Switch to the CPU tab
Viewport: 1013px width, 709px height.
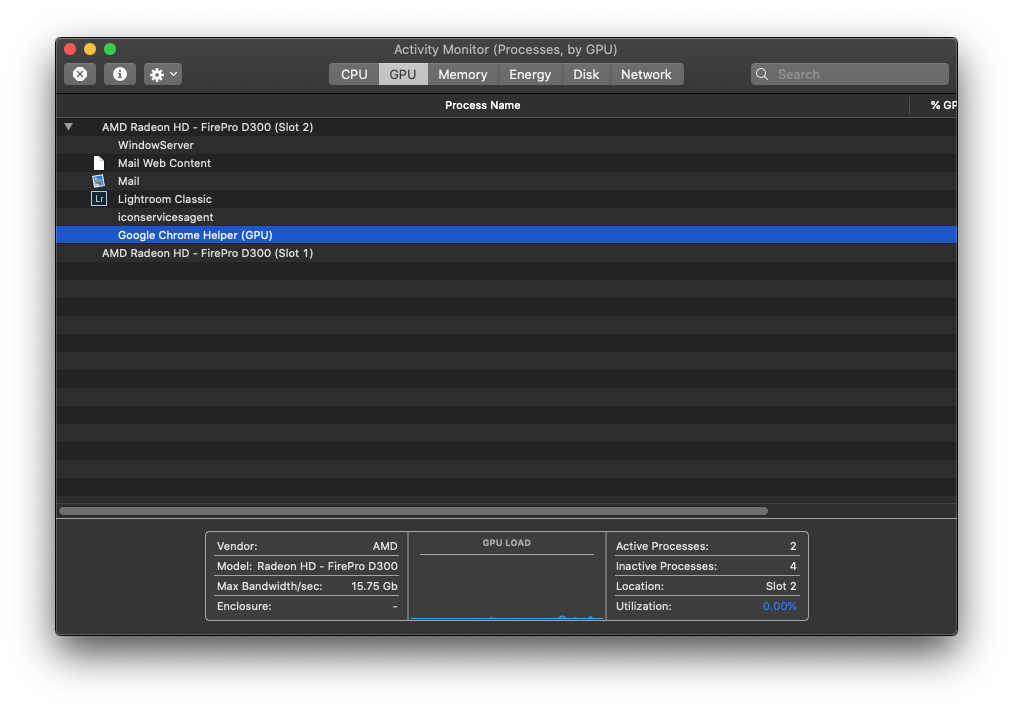354,74
